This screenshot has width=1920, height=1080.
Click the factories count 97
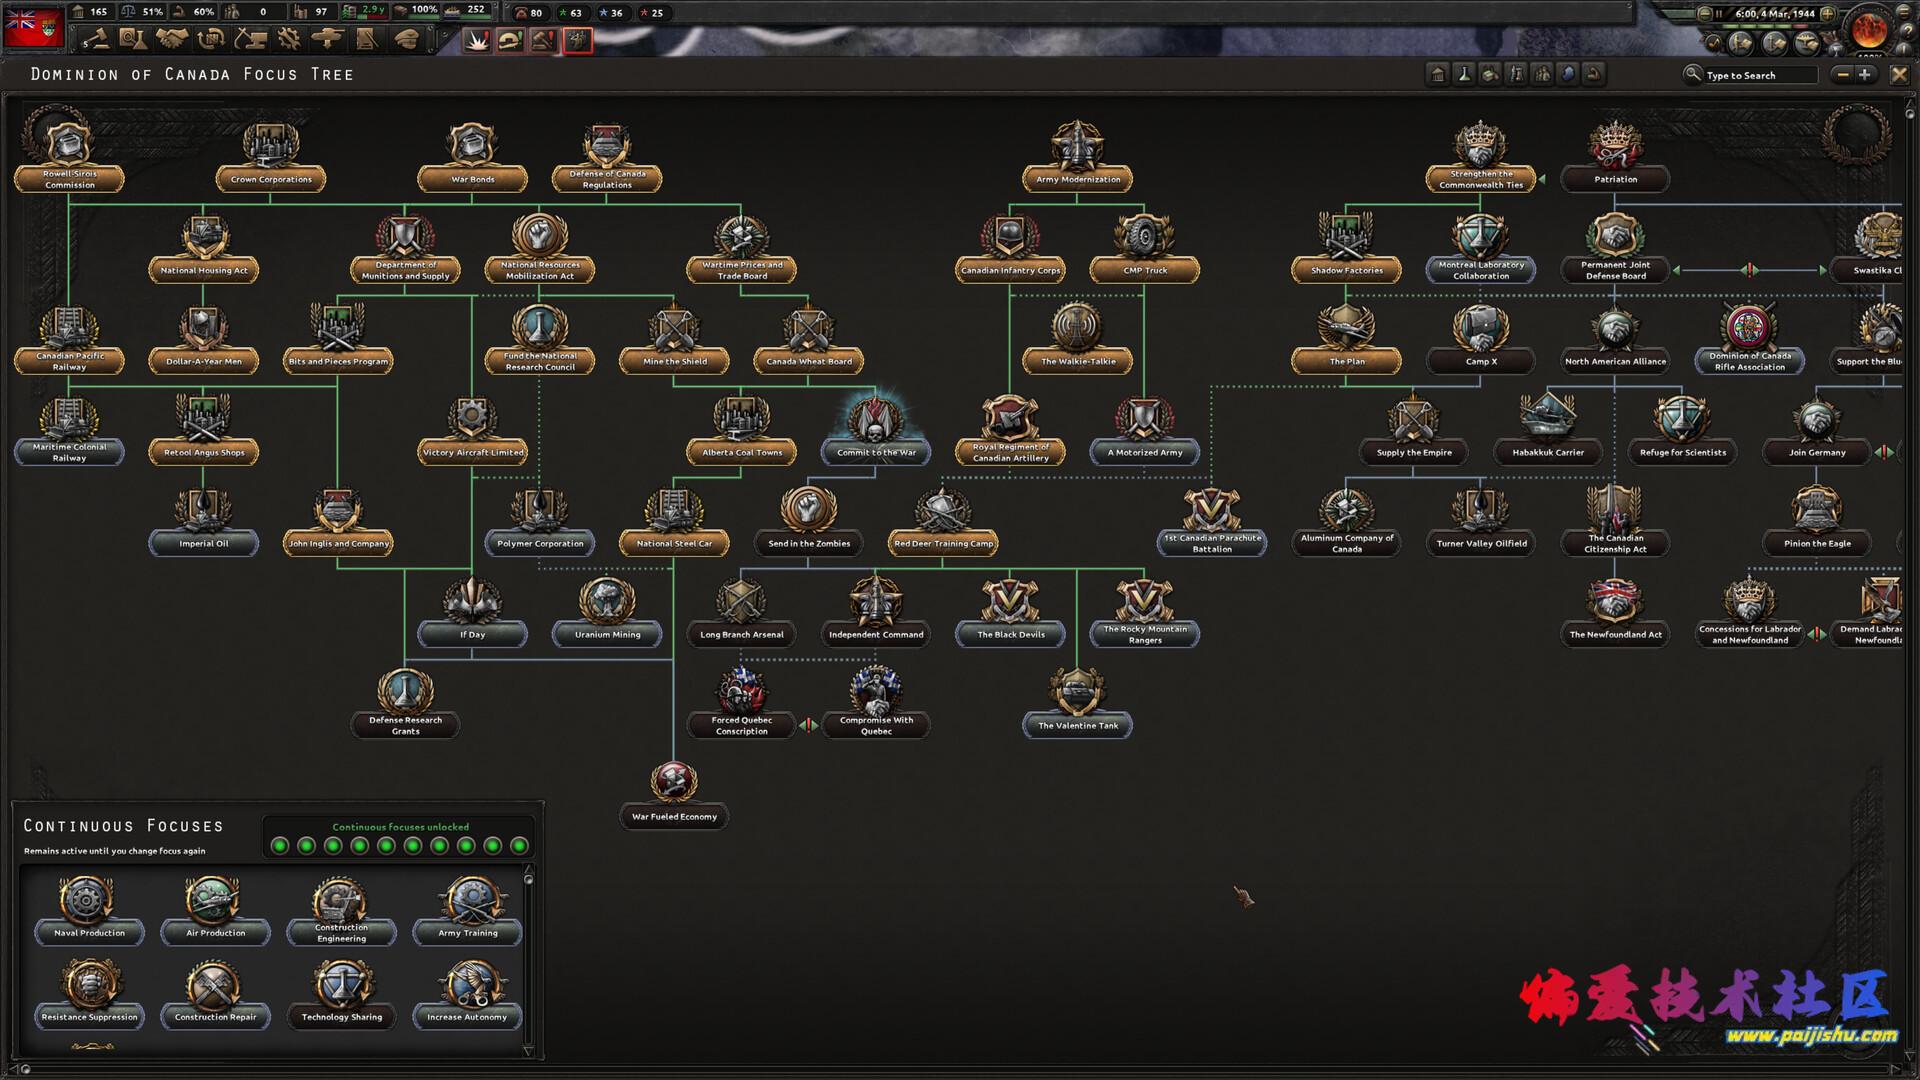click(x=312, y=12)
